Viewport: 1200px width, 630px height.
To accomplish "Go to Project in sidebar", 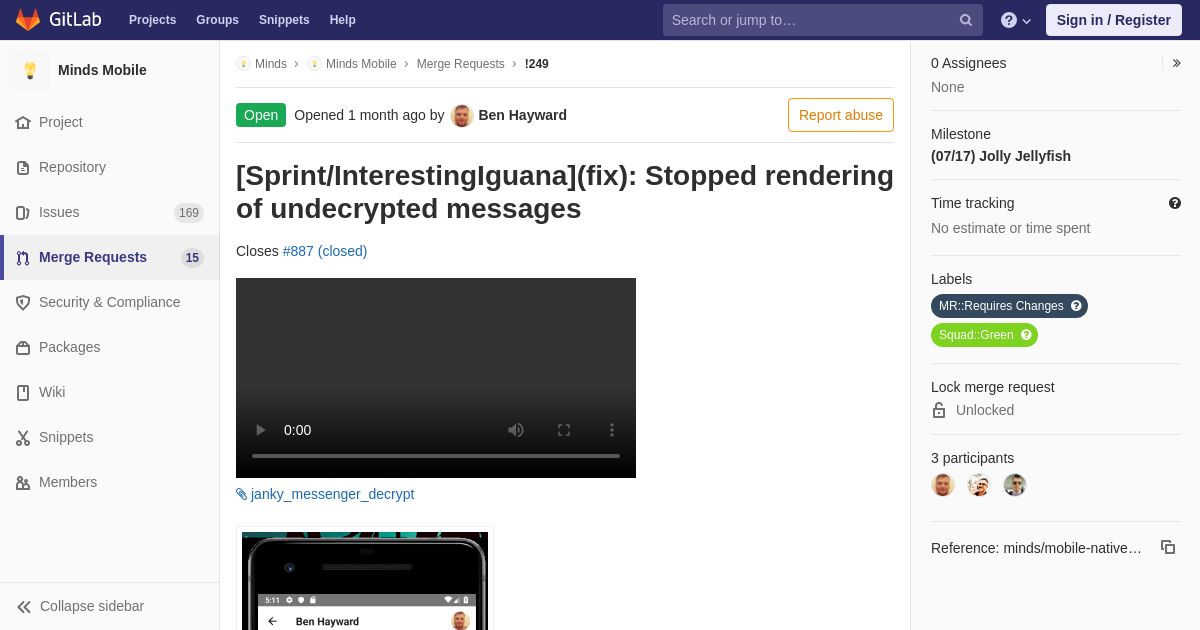I will (x=60, y=122).
